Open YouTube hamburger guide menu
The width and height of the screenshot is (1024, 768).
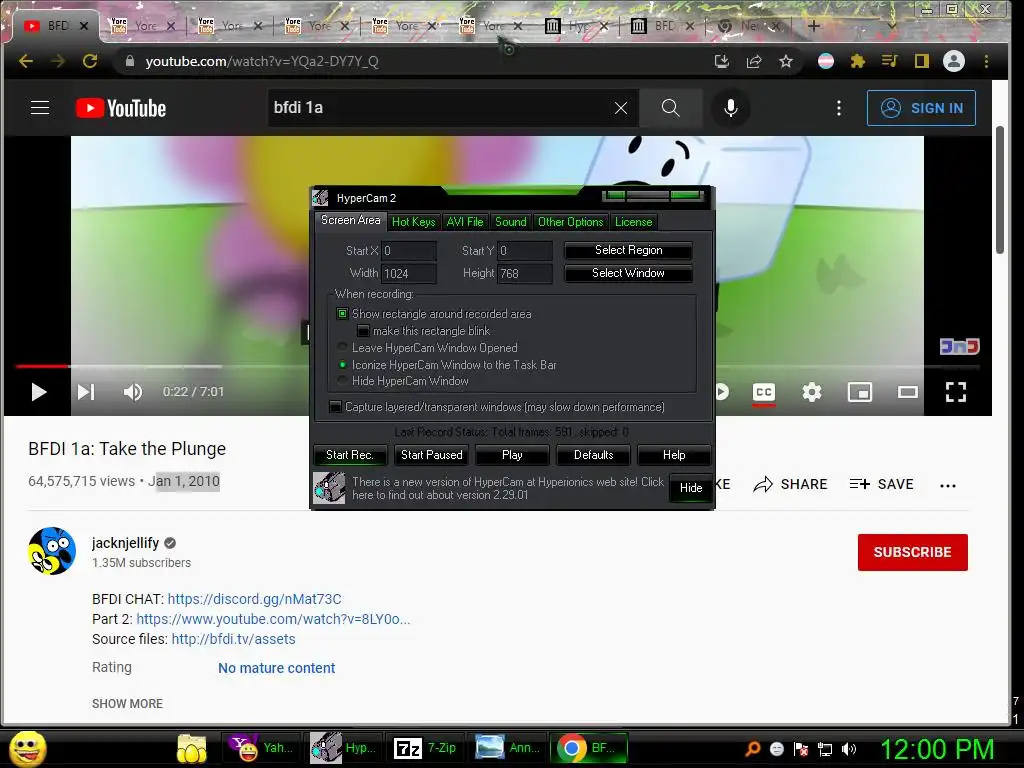point(40,108)
